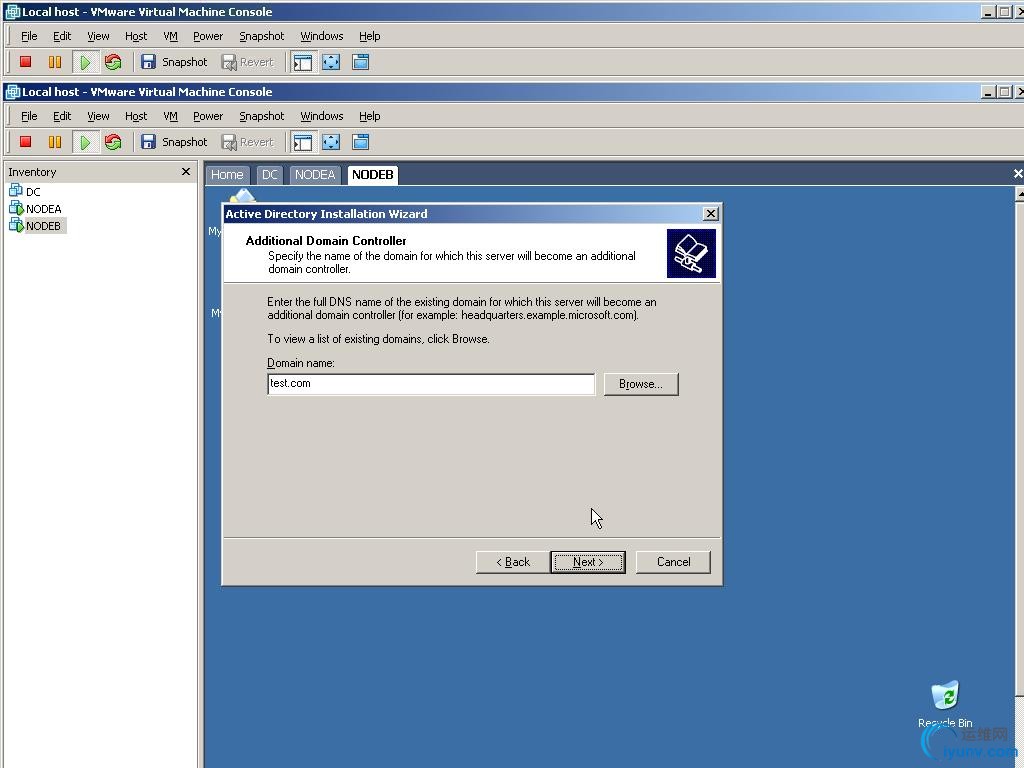This screenshot has height=768, width=1024.
Task: Click the red Power Off icon in the lower console window
Action: (25, 142)
